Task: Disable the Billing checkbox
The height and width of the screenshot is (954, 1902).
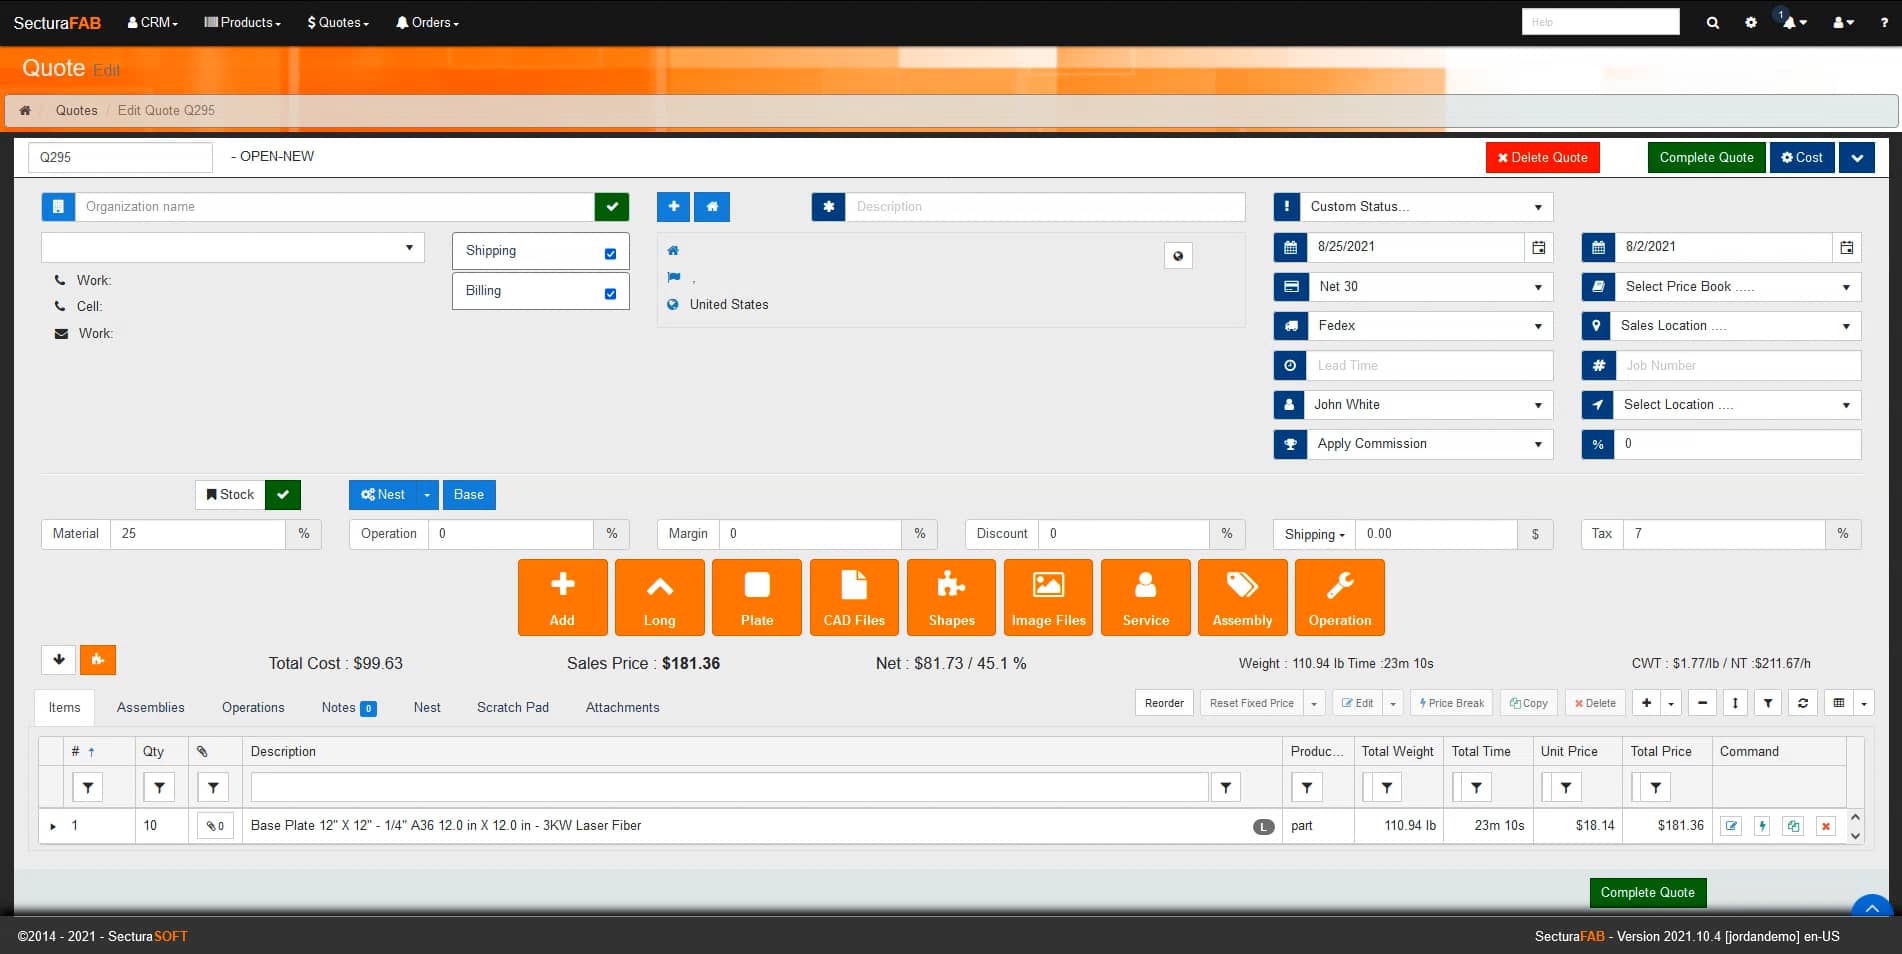Action: (610, 293)
